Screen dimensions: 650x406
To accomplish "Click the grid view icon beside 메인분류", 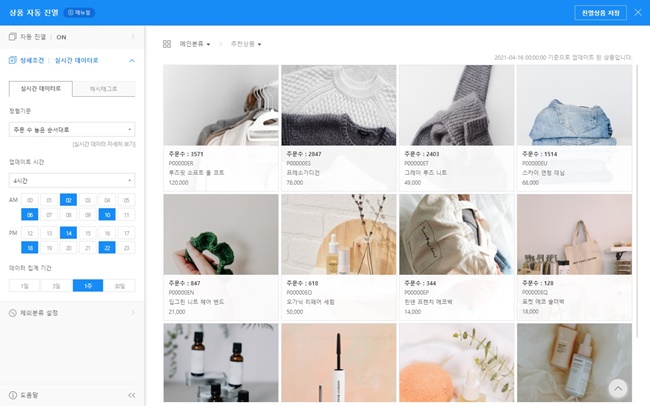I will click(166, 44).
